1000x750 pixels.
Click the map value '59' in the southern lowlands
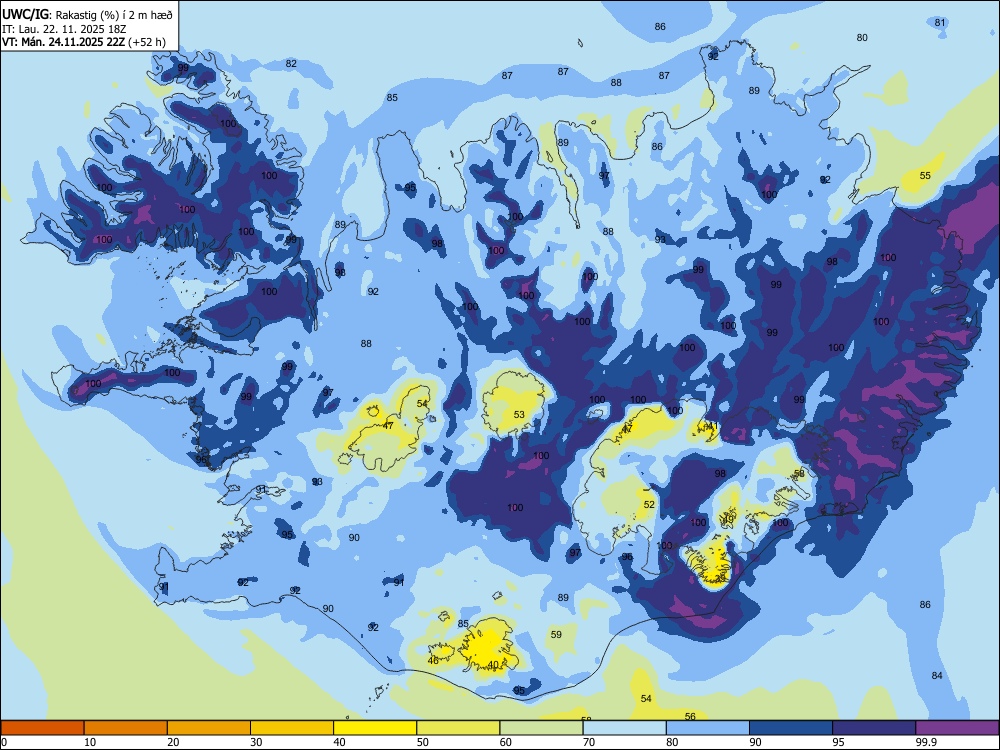tap(556, 635)
